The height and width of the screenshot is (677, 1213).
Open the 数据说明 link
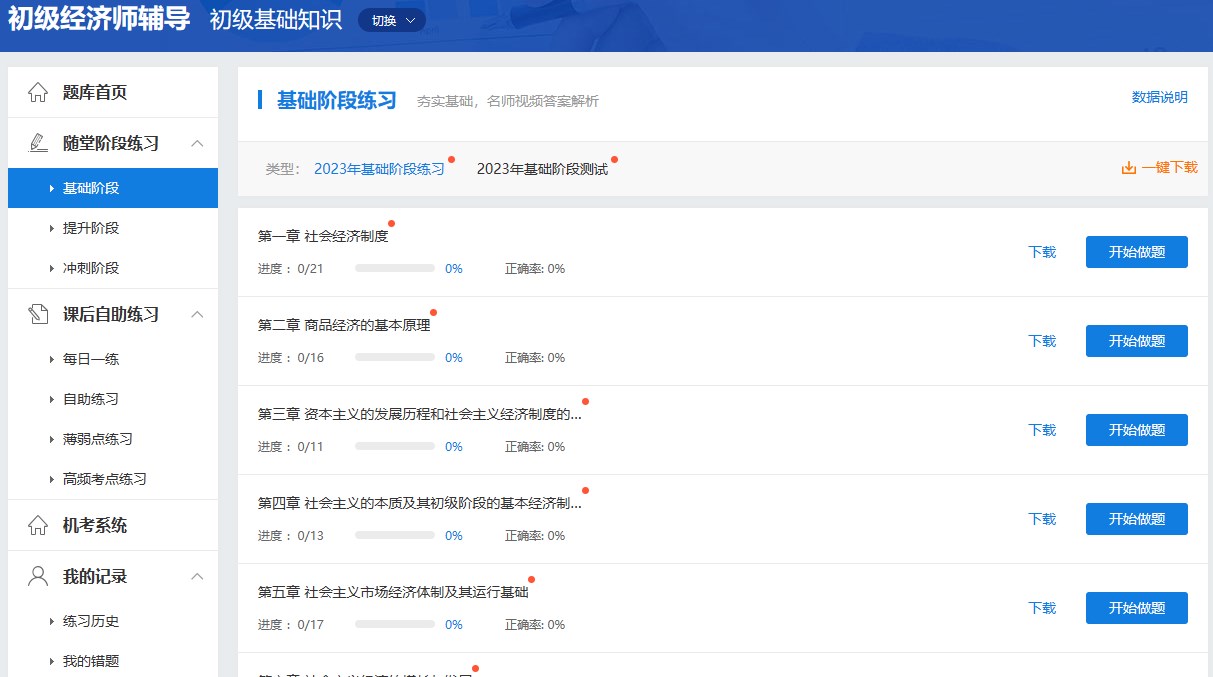1159,97
